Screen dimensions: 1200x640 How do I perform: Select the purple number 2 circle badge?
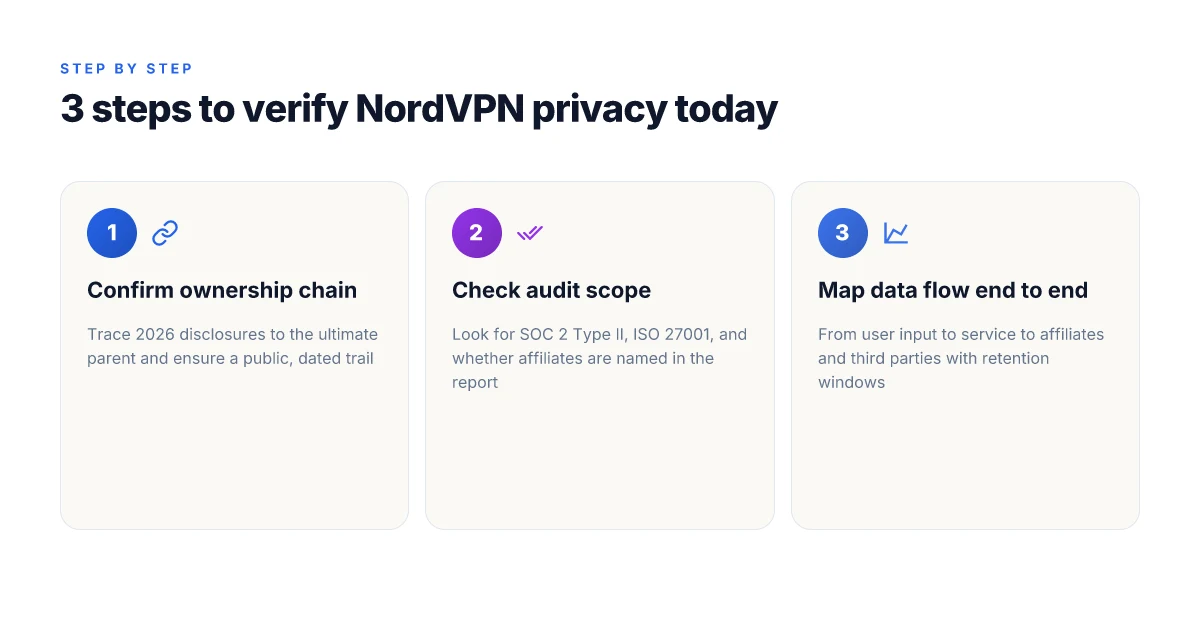[477, 233]
